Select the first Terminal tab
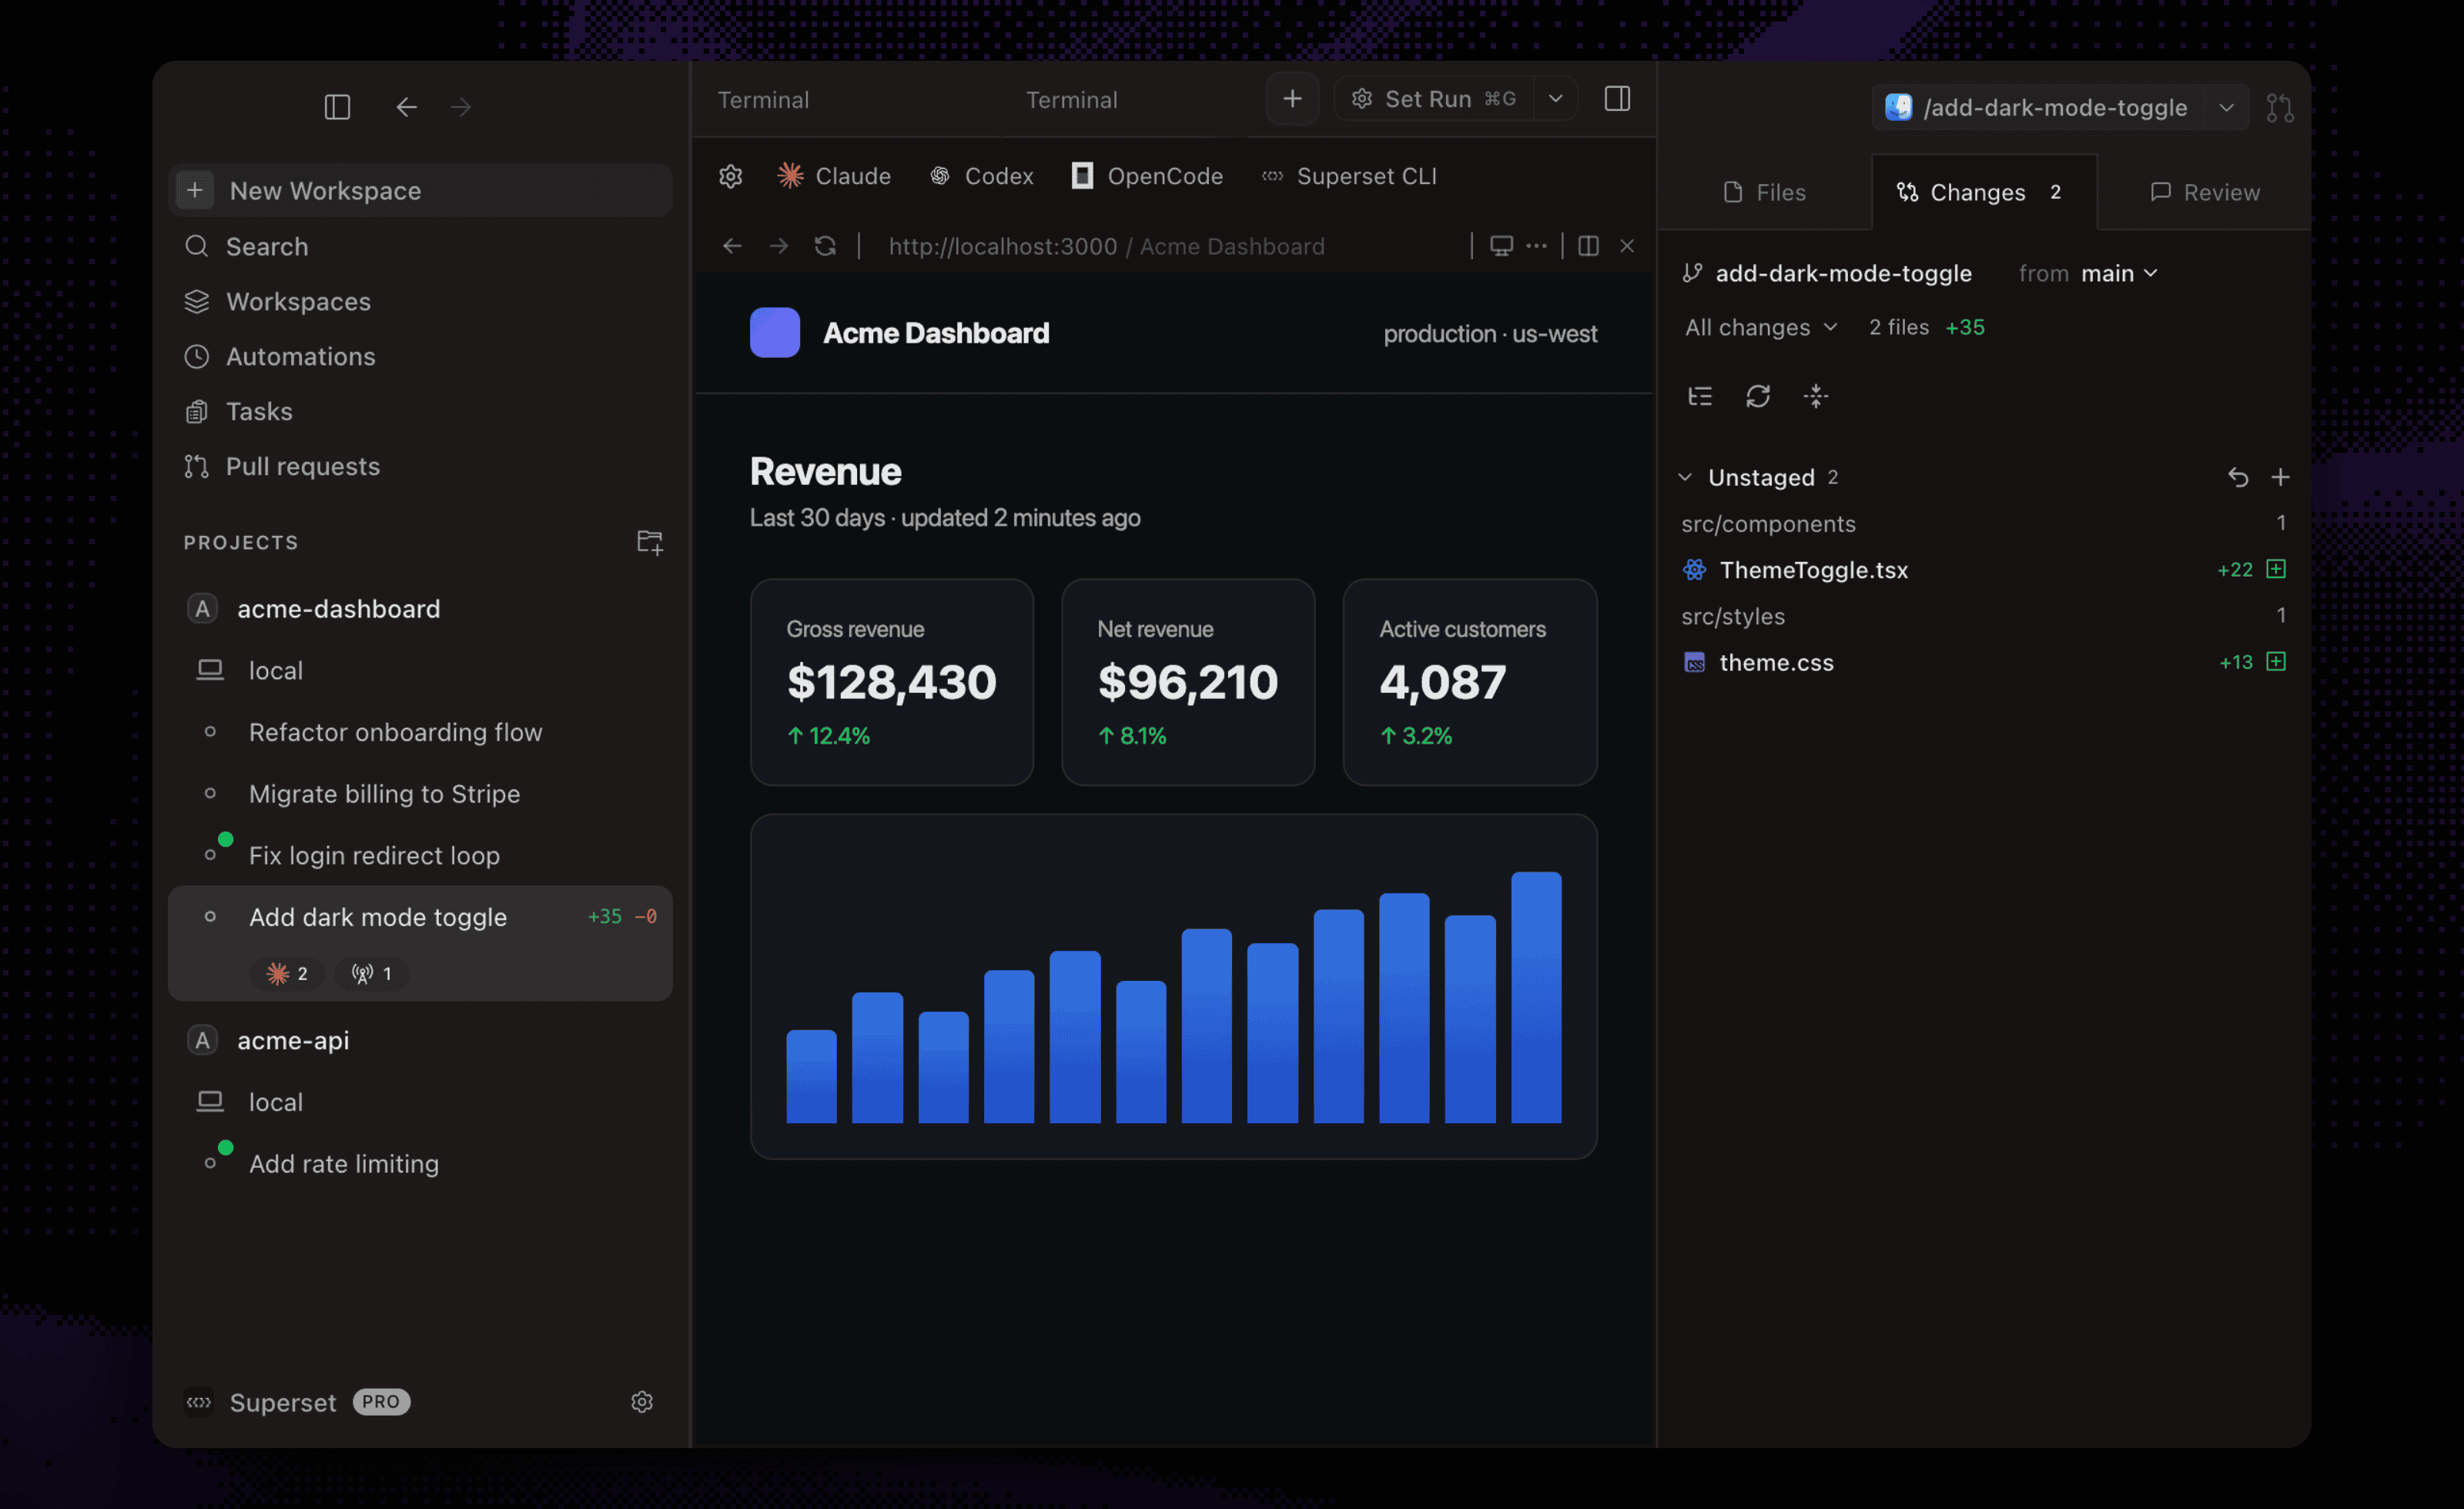The image size is (2464, 1509). pyautogui.click(x=763, y=100)
